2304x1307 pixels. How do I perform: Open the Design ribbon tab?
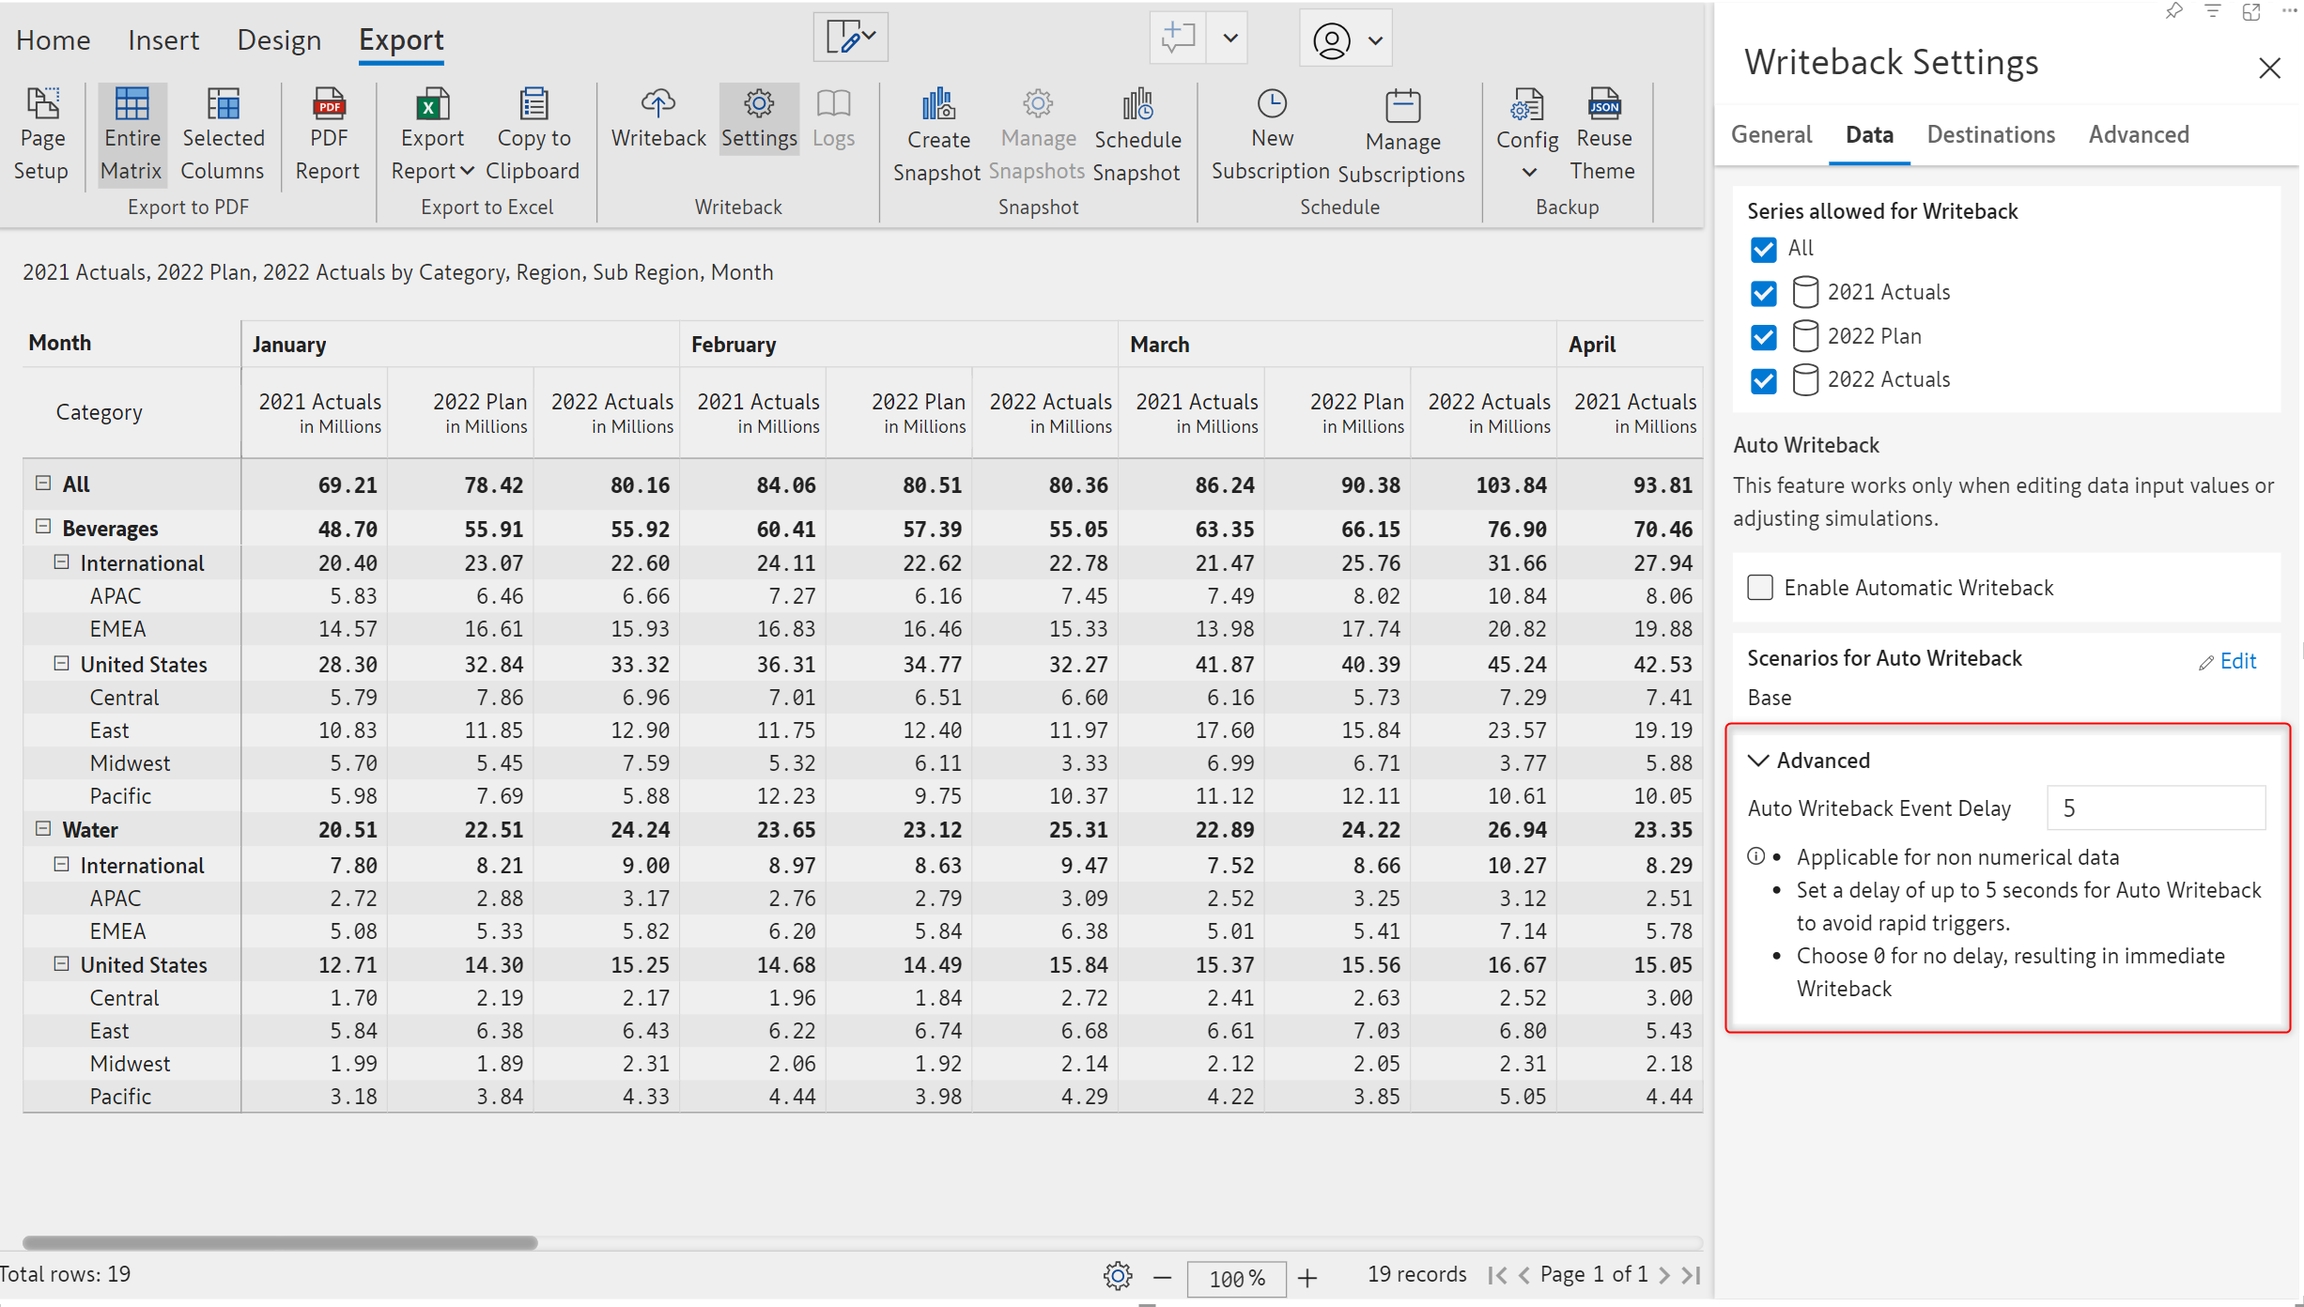click(279, 40)
